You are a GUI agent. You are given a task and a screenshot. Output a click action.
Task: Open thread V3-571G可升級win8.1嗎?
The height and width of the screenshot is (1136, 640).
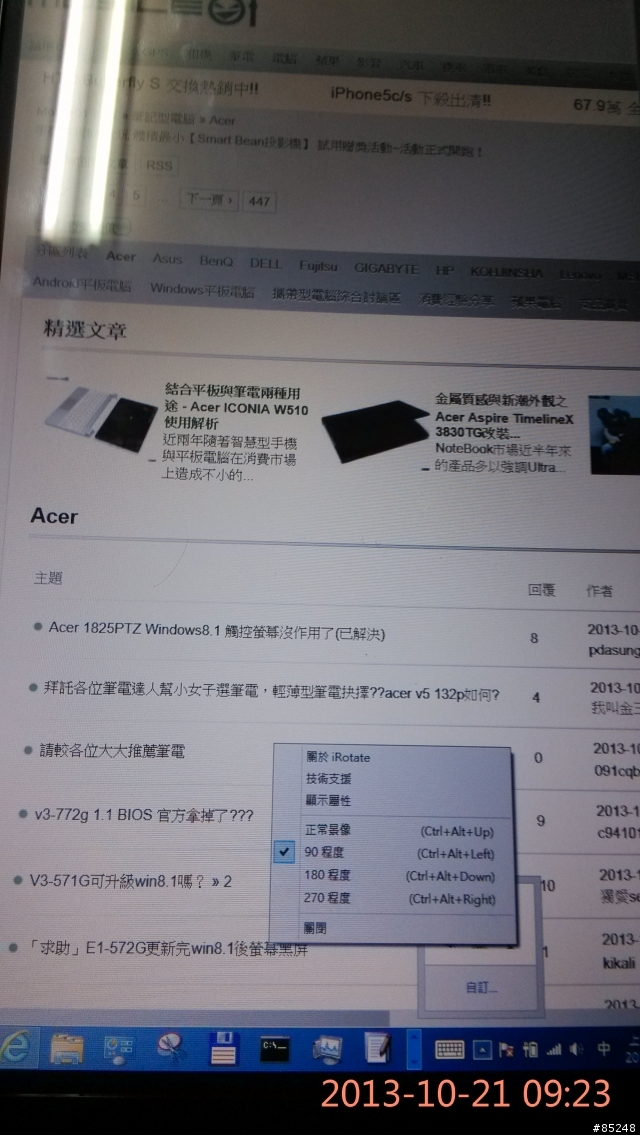click(x=119, y=881)
